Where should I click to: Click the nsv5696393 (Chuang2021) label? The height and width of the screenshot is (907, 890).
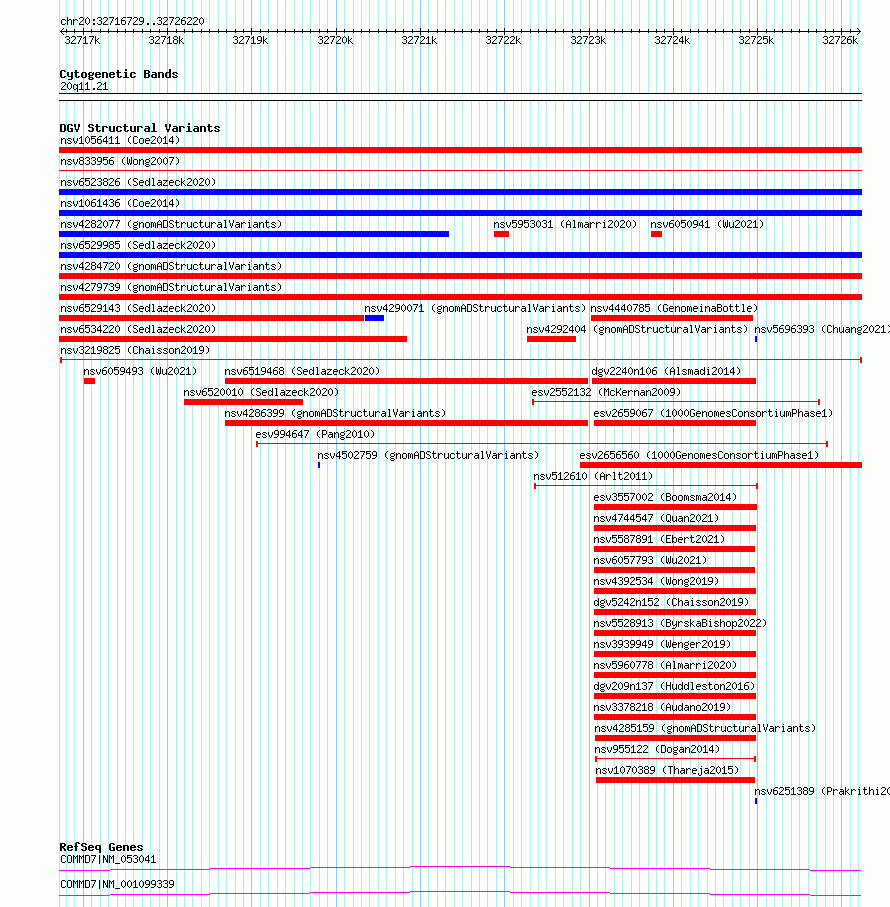822,329
